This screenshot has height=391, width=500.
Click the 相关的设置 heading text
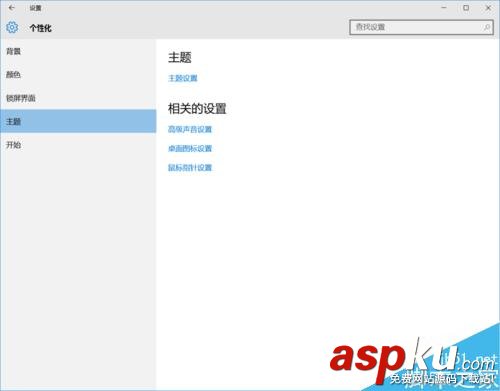coord(197,109)
